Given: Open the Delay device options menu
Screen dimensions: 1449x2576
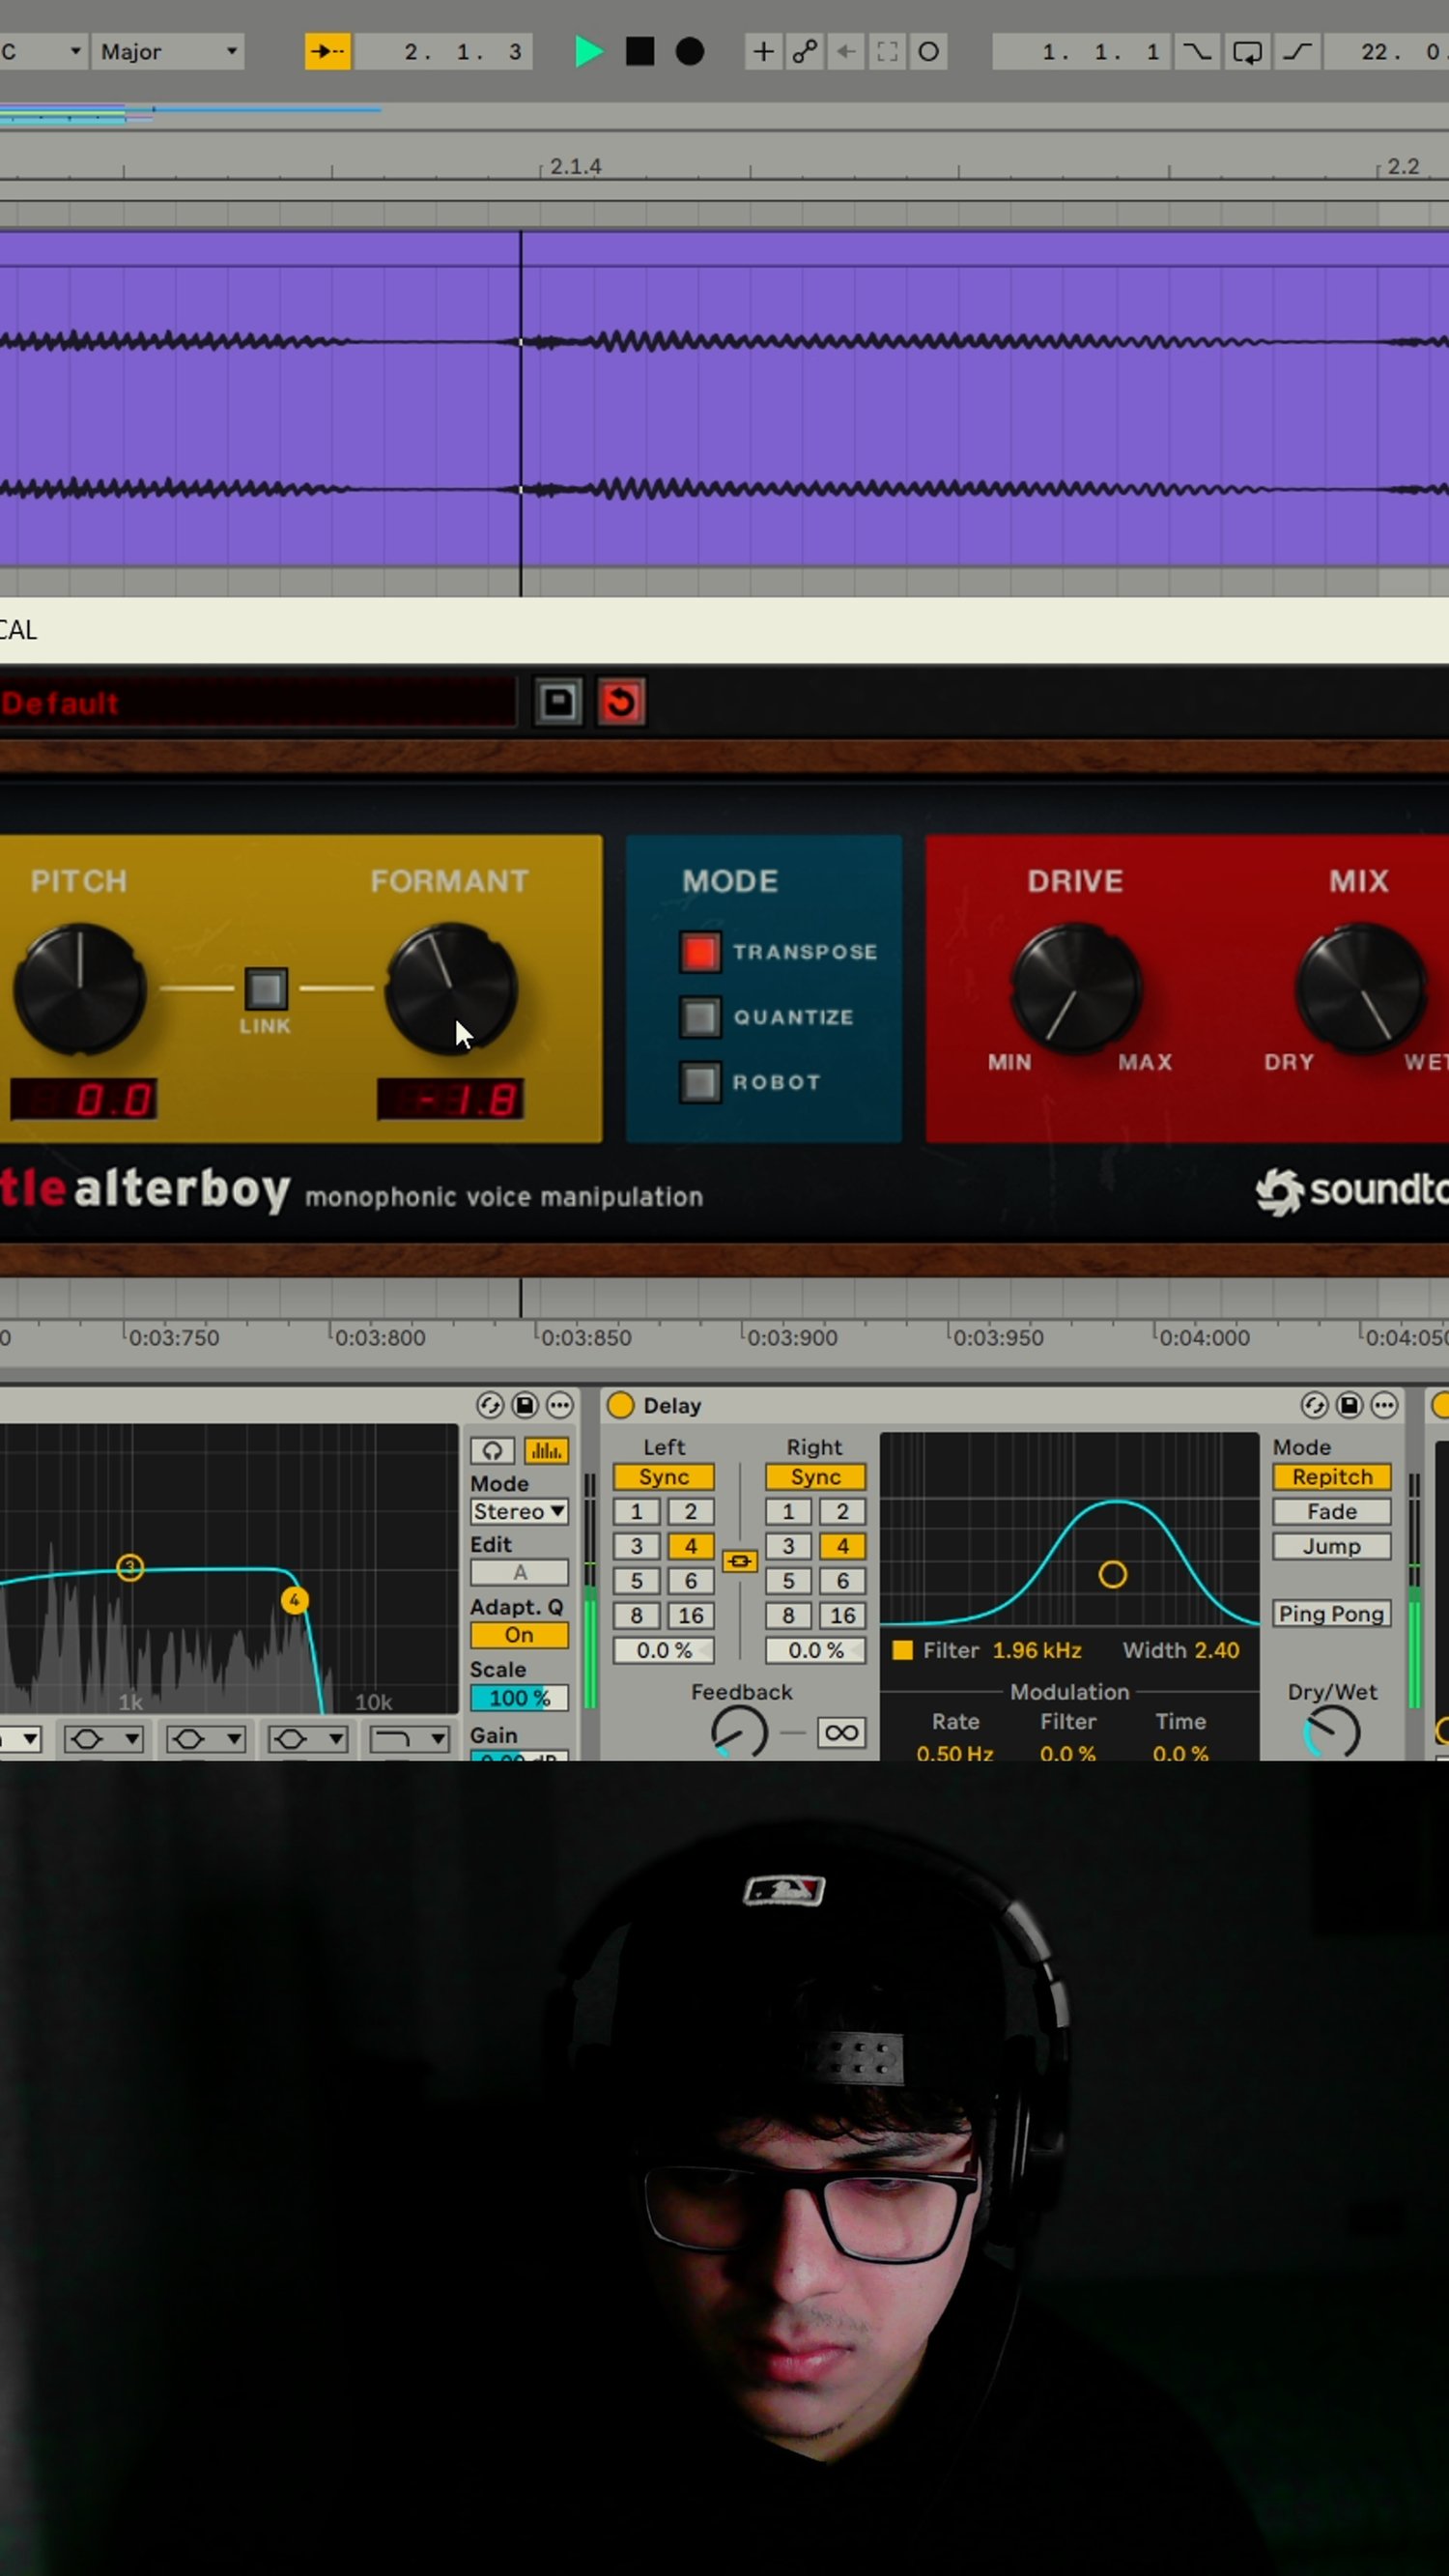Looking at the screenshot, I should [1384, 1406].
